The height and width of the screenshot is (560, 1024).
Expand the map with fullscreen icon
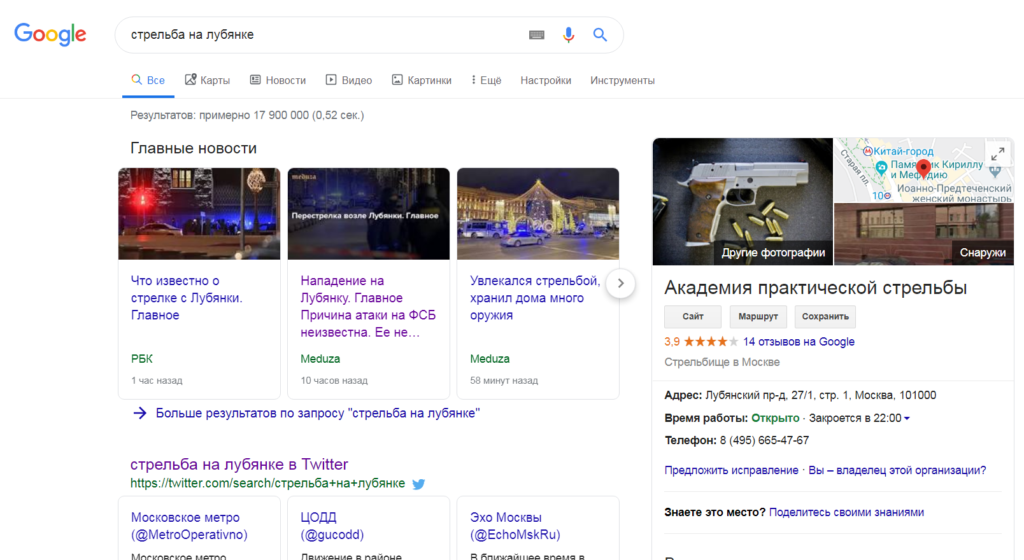(997, 154)
